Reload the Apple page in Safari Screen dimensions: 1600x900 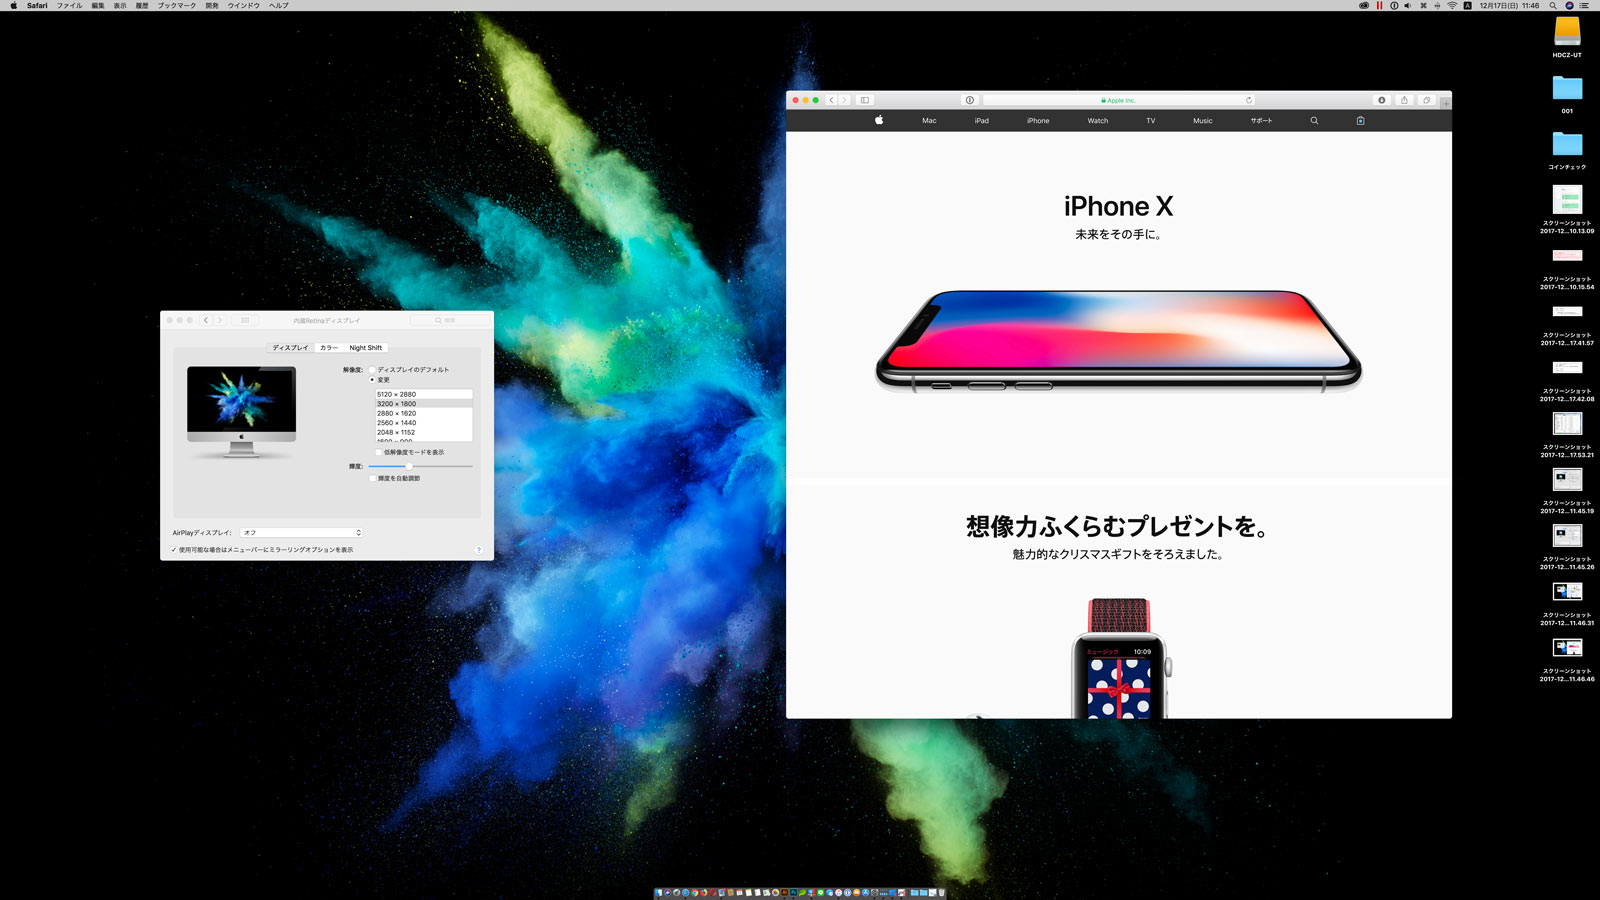coord(1249,100)
